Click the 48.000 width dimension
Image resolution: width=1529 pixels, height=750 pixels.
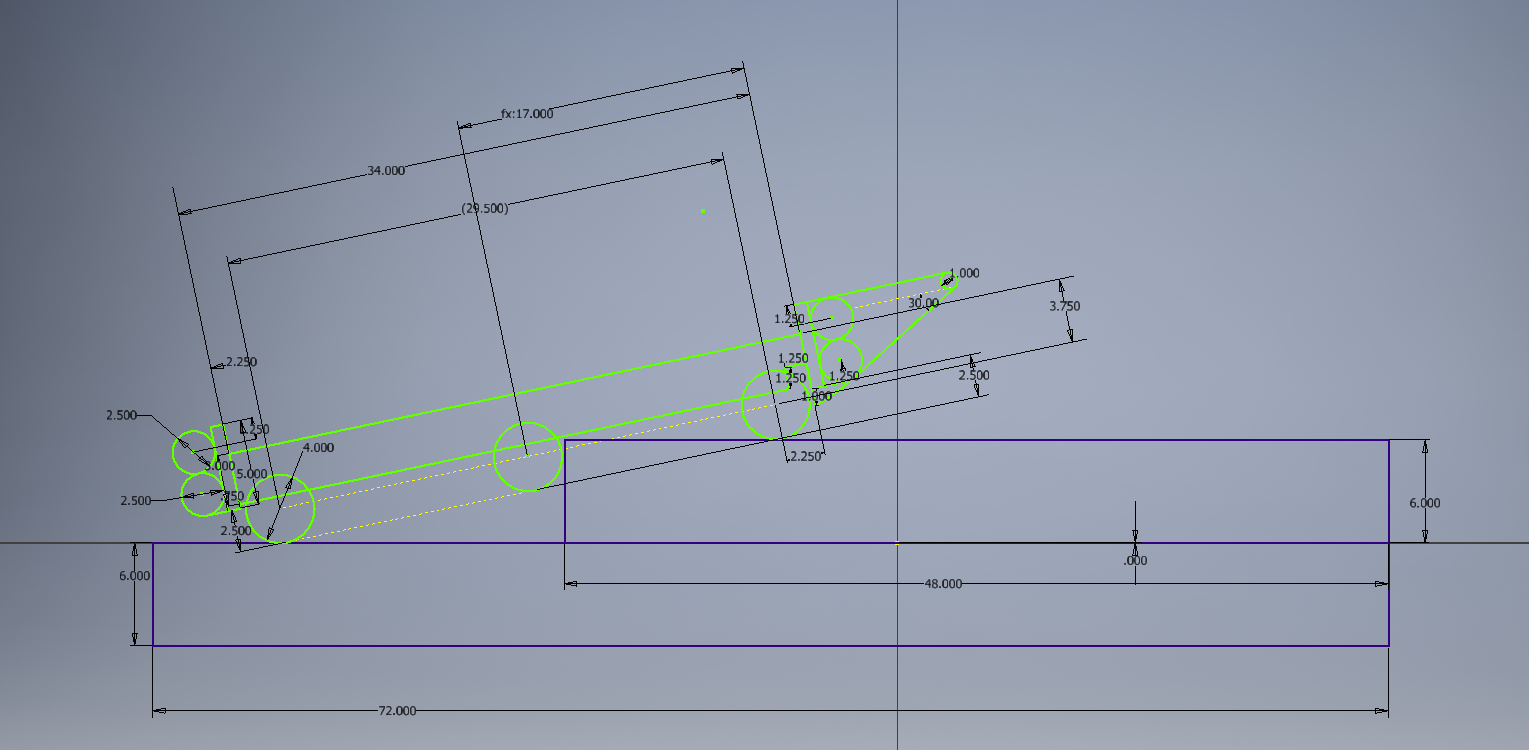tap(943, 583)
